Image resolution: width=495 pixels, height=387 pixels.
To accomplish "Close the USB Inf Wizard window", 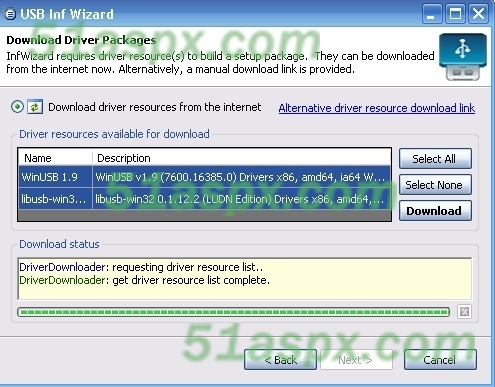I will point(479,14).
